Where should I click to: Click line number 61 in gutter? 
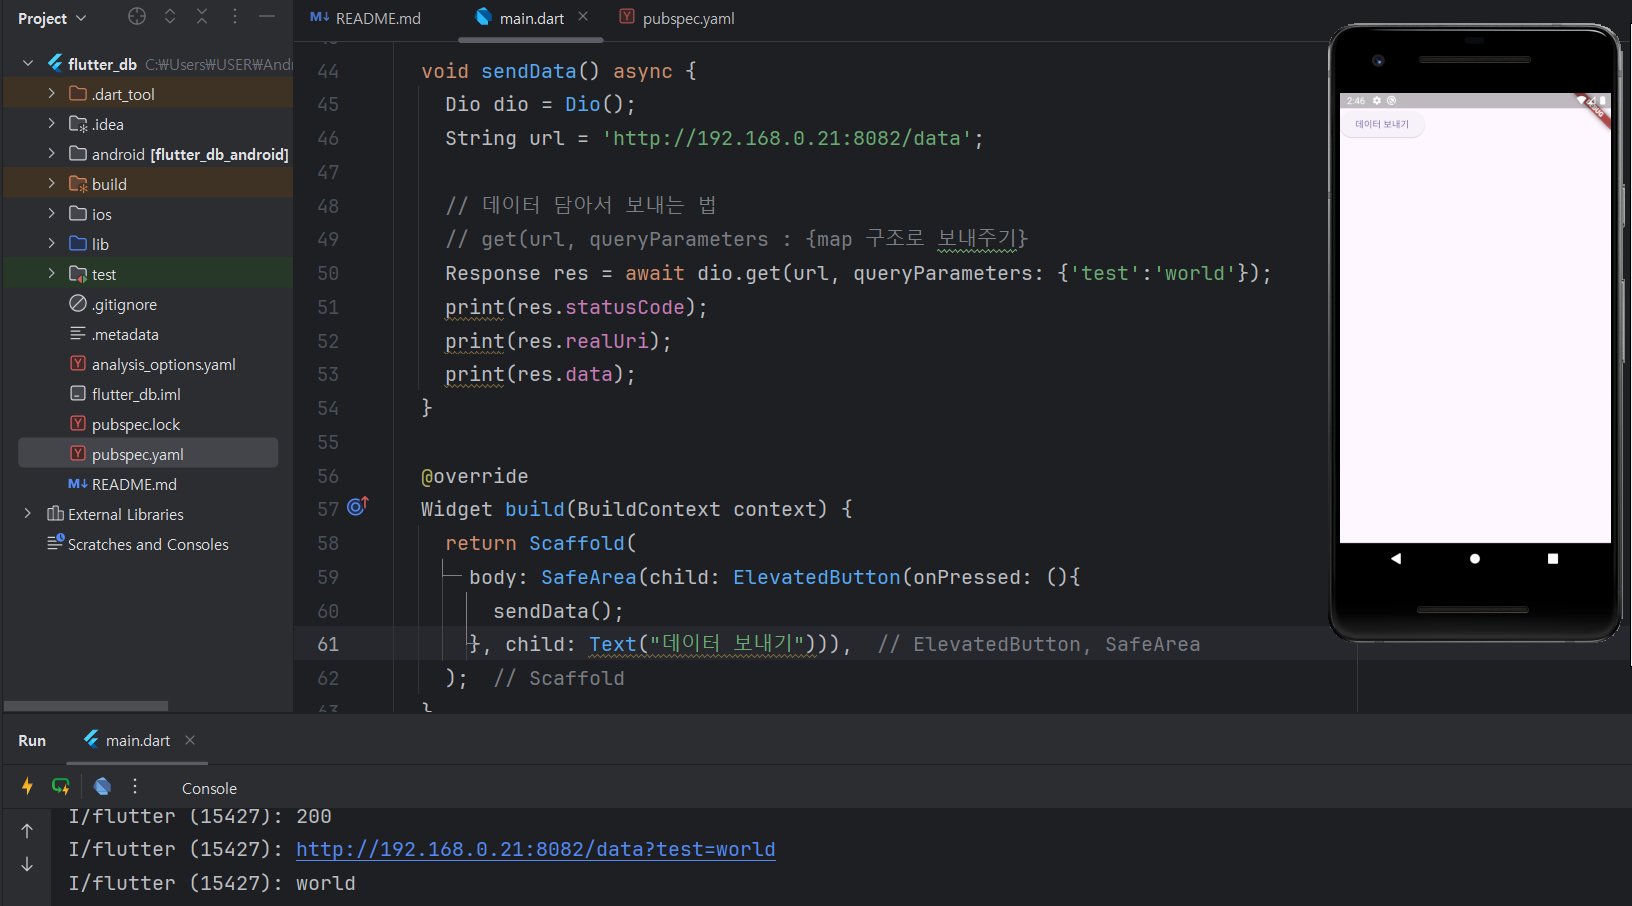point(328,645)
